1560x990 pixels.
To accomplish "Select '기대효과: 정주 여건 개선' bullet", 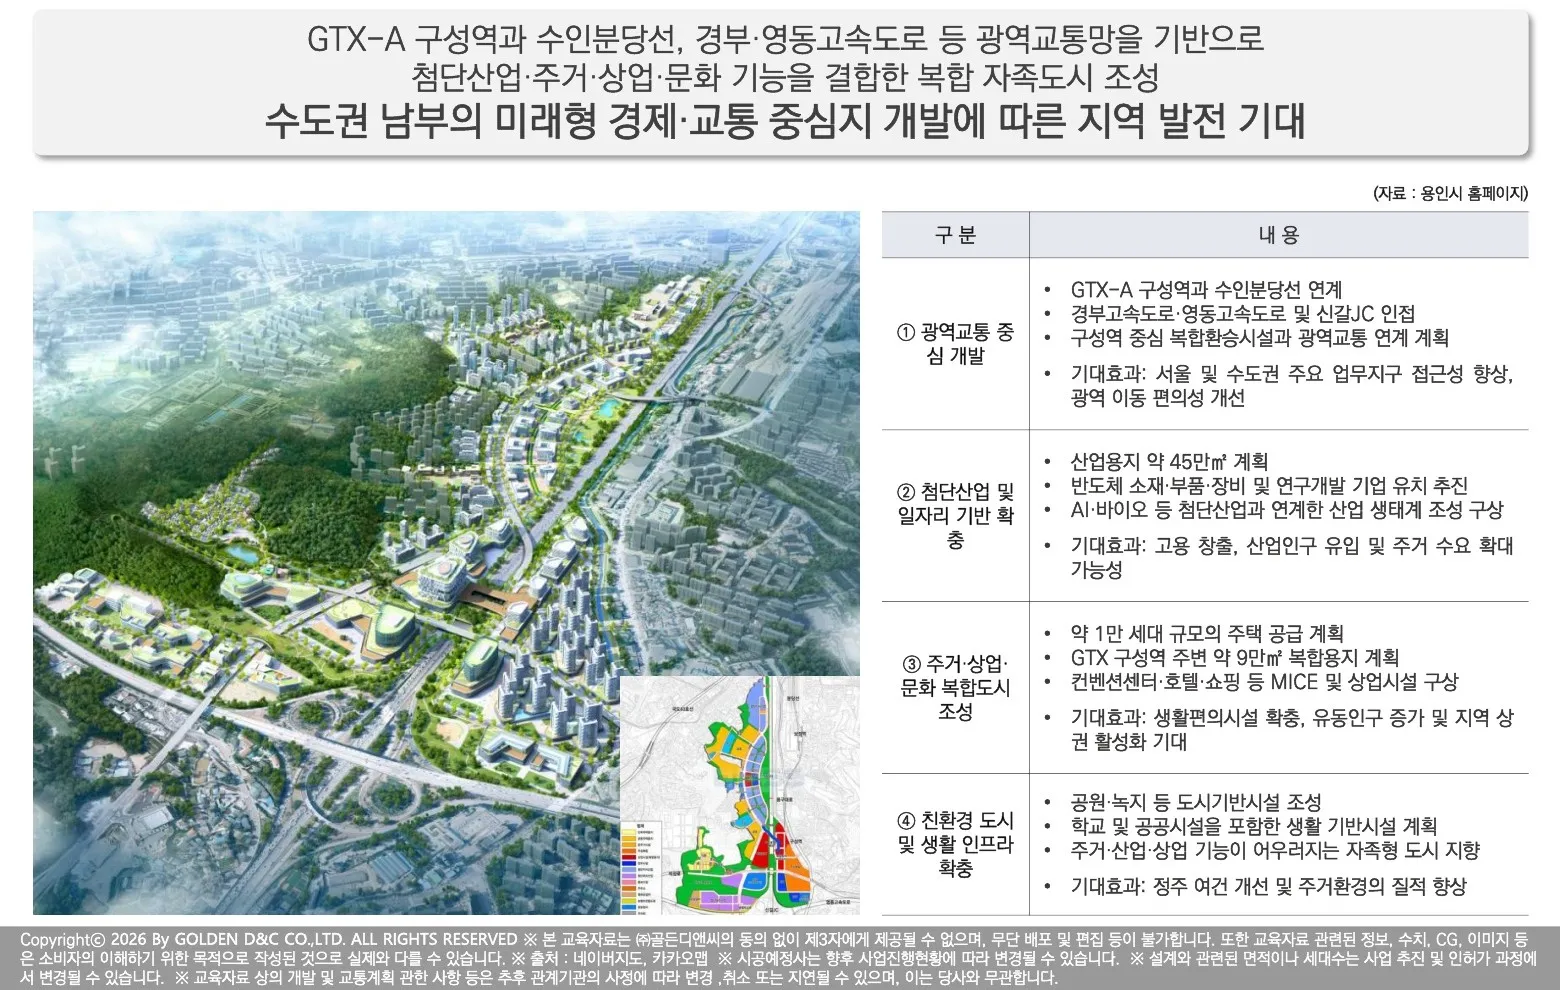I will [1268, 886].
